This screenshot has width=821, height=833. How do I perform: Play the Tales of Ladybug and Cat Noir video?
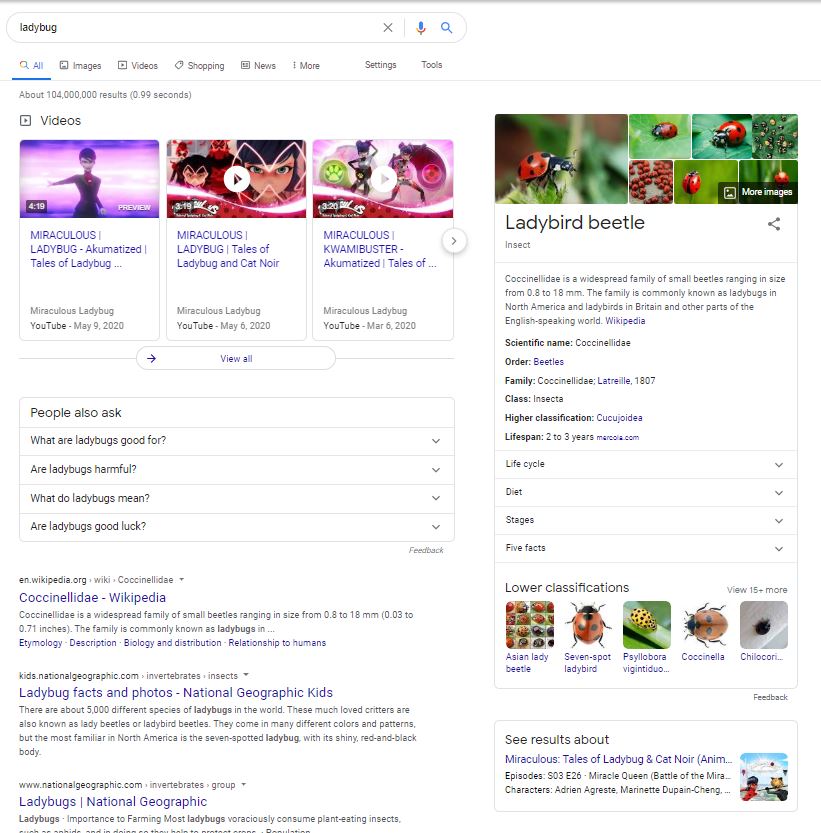coord(236,179)
